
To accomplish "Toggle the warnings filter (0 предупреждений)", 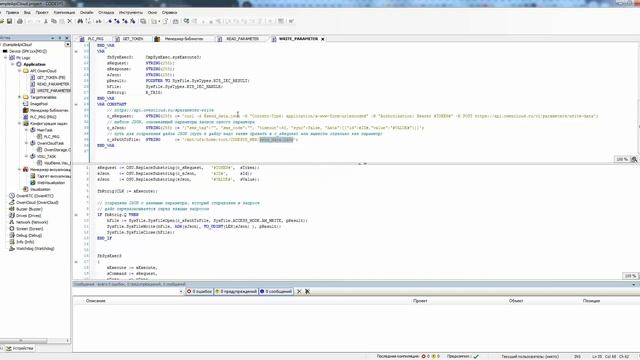I will coord(236,291).
